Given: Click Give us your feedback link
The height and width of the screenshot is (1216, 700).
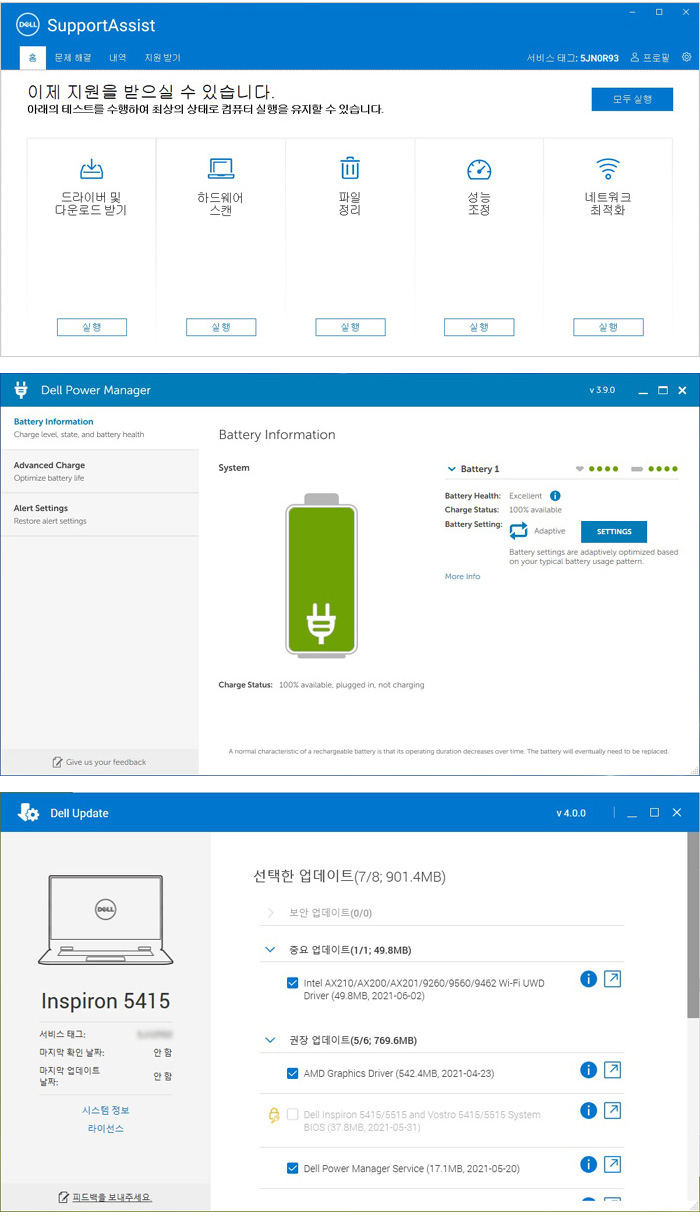Looking at the screenshot, I should pos(100,762).
